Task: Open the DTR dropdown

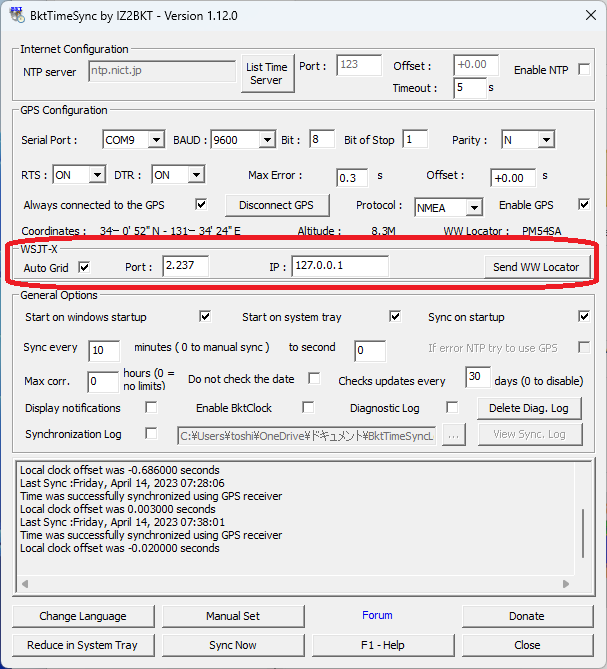Action: tap(196, 175)
